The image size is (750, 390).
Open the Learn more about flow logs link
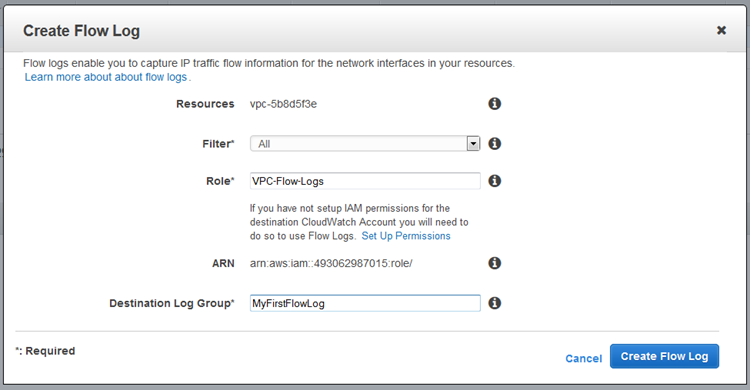(106, 77)
